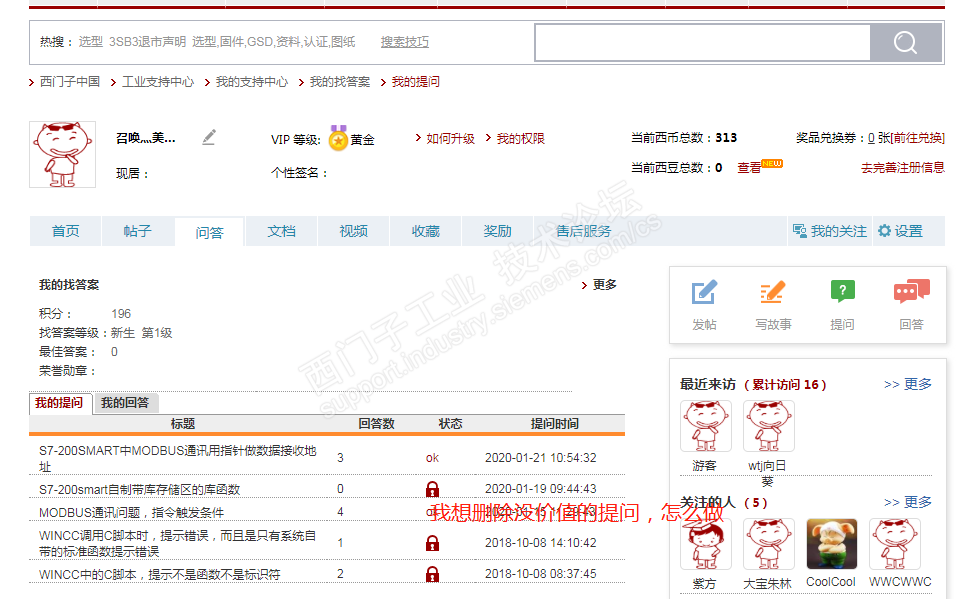Open followed user 大宝朱林 avatar

click(768, 544)
